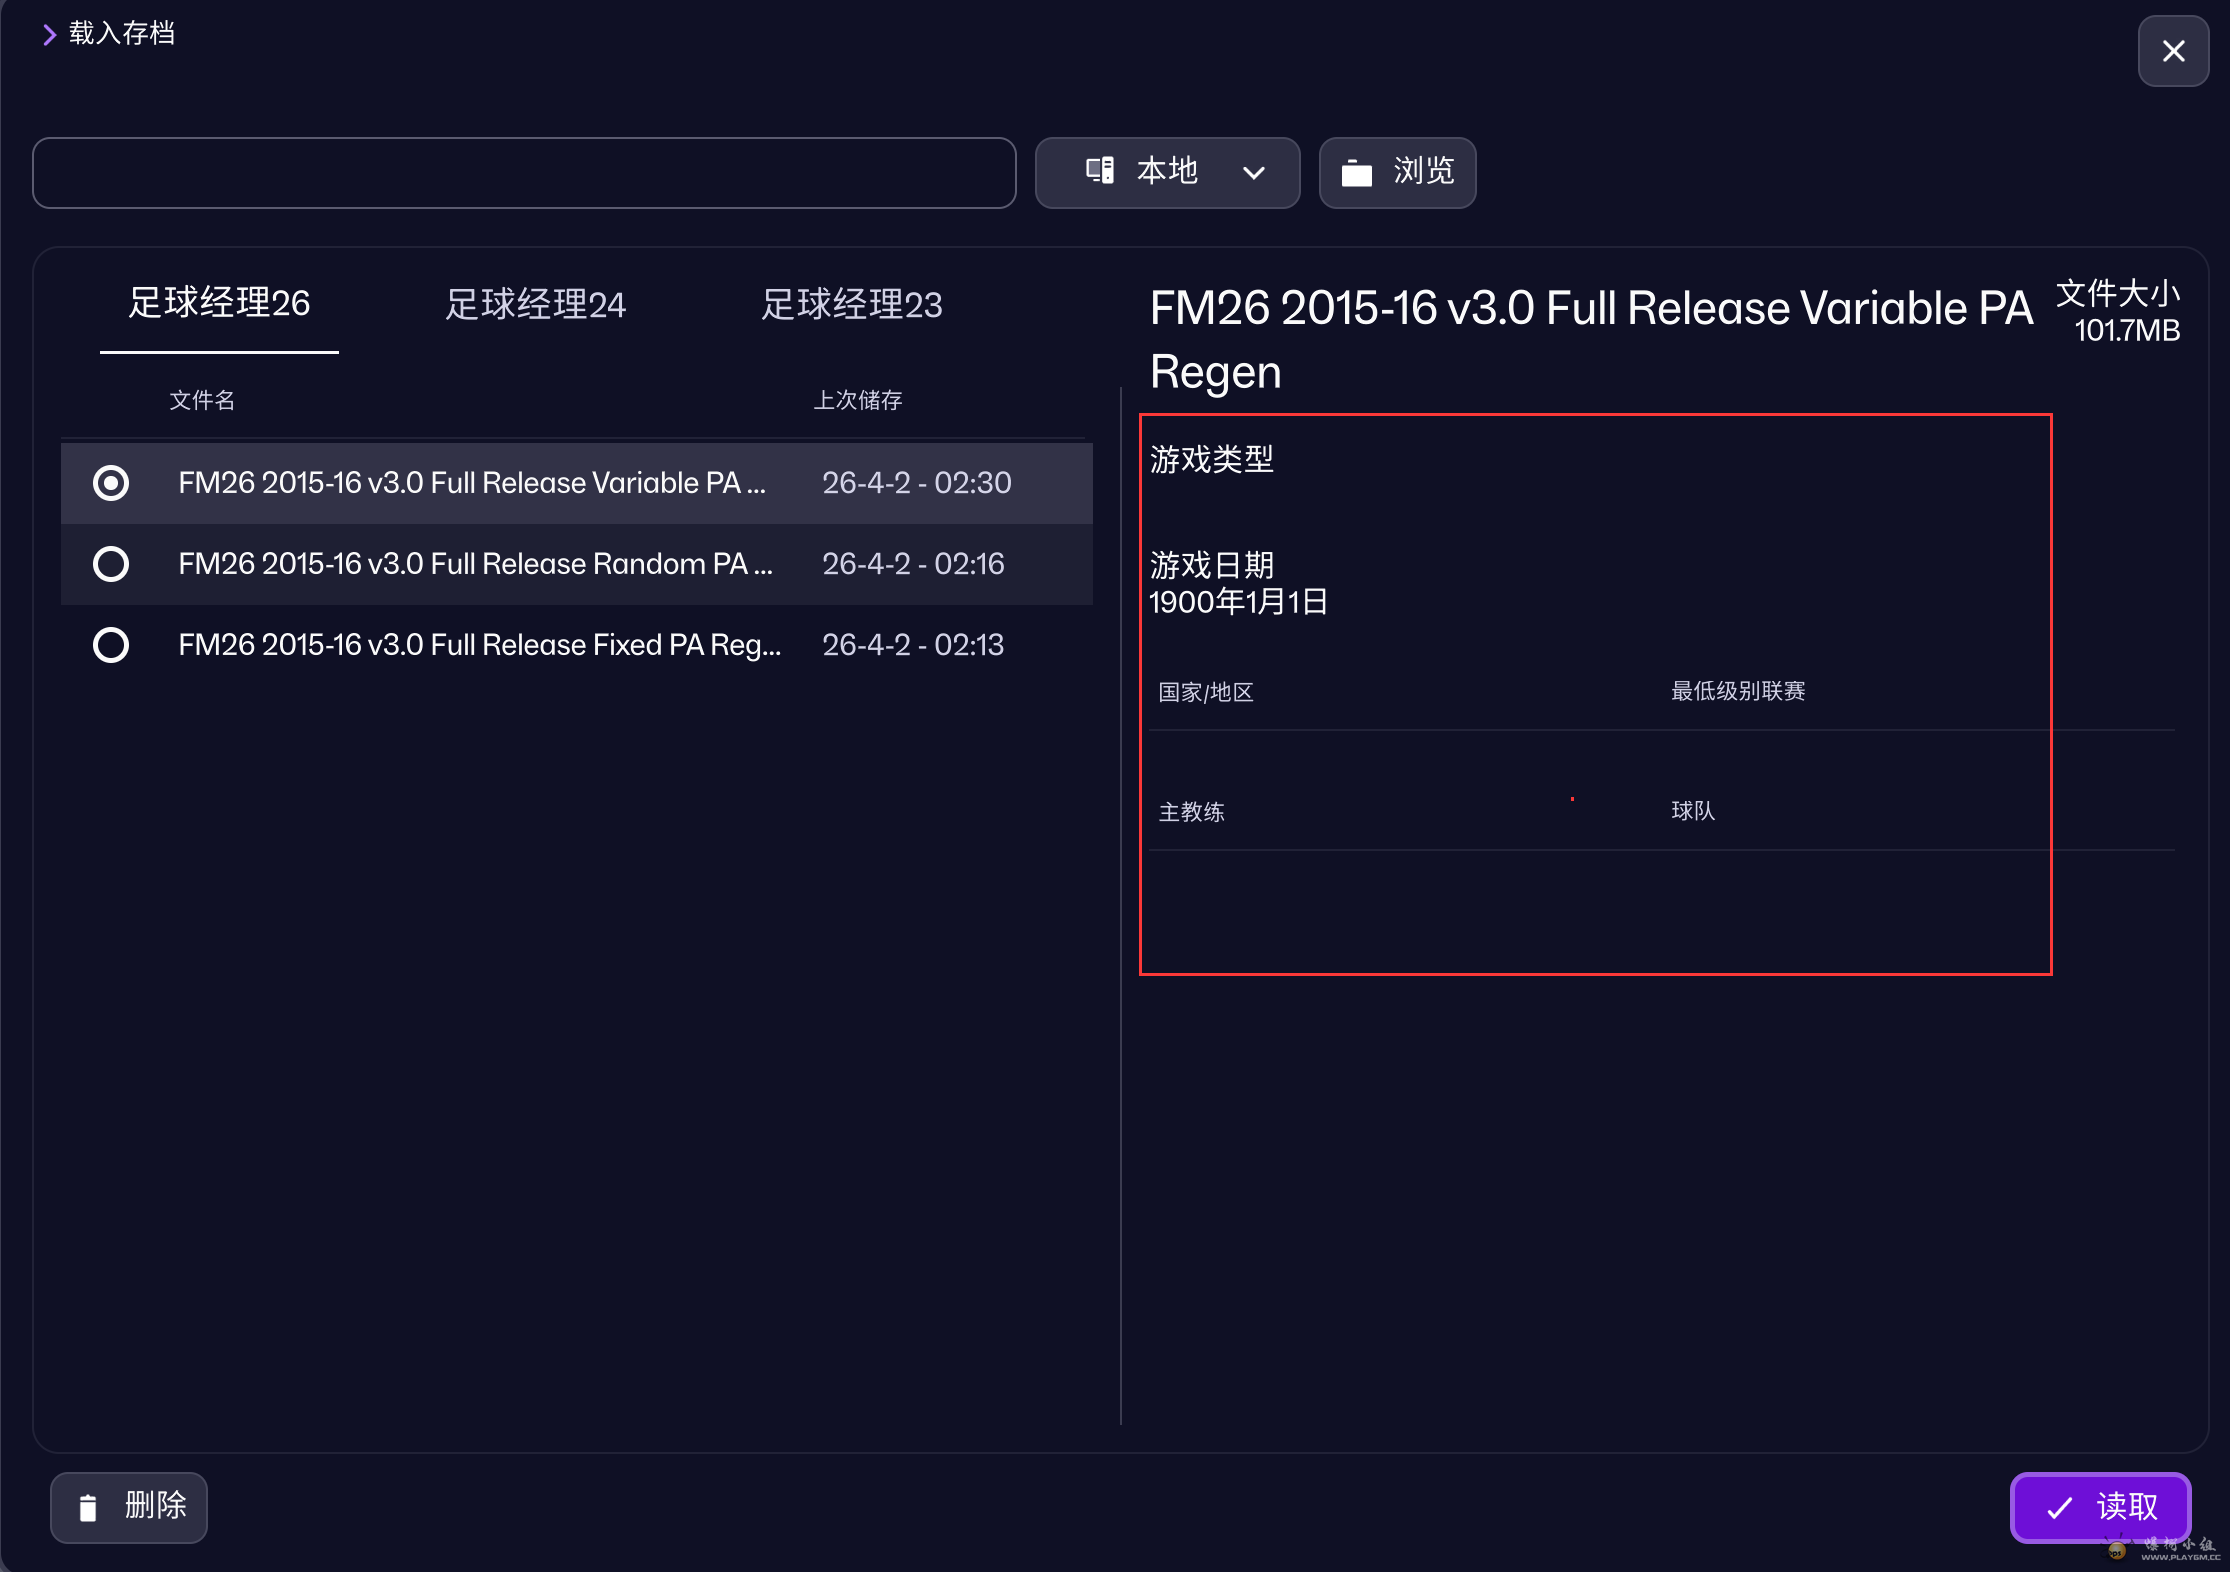Click the 球队 label
2230x1572 pixels.
click(x=1693, y=811)
